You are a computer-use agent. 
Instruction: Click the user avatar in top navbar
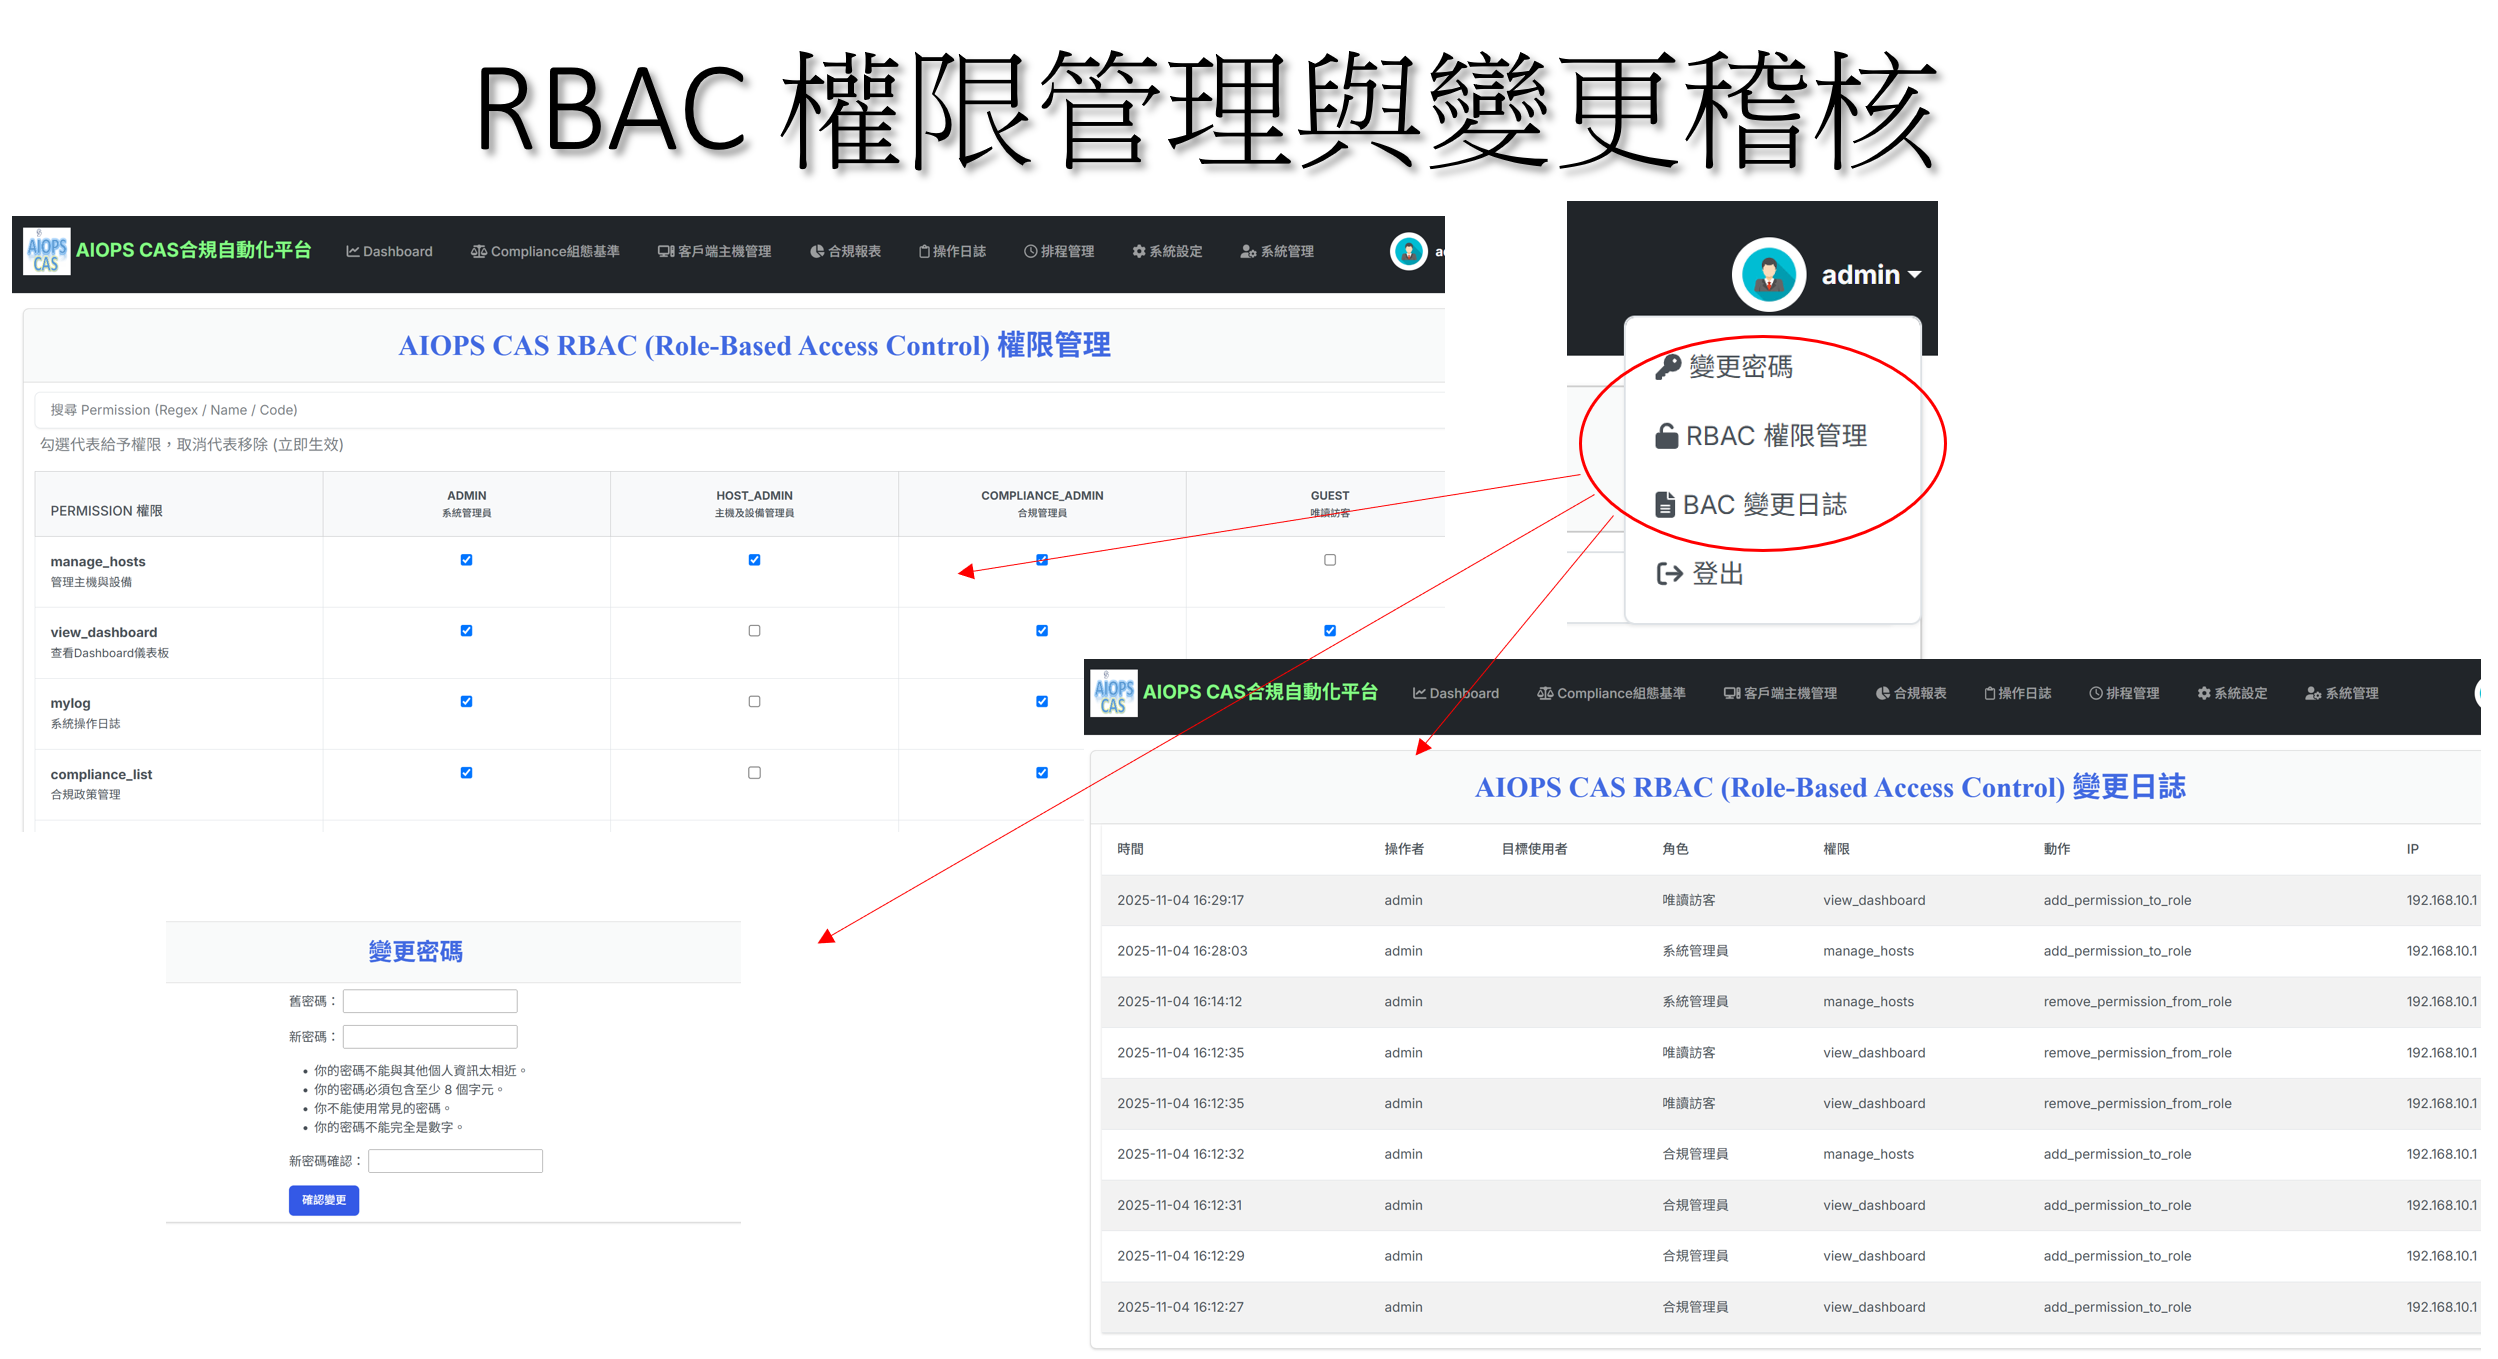point(1408,252)
